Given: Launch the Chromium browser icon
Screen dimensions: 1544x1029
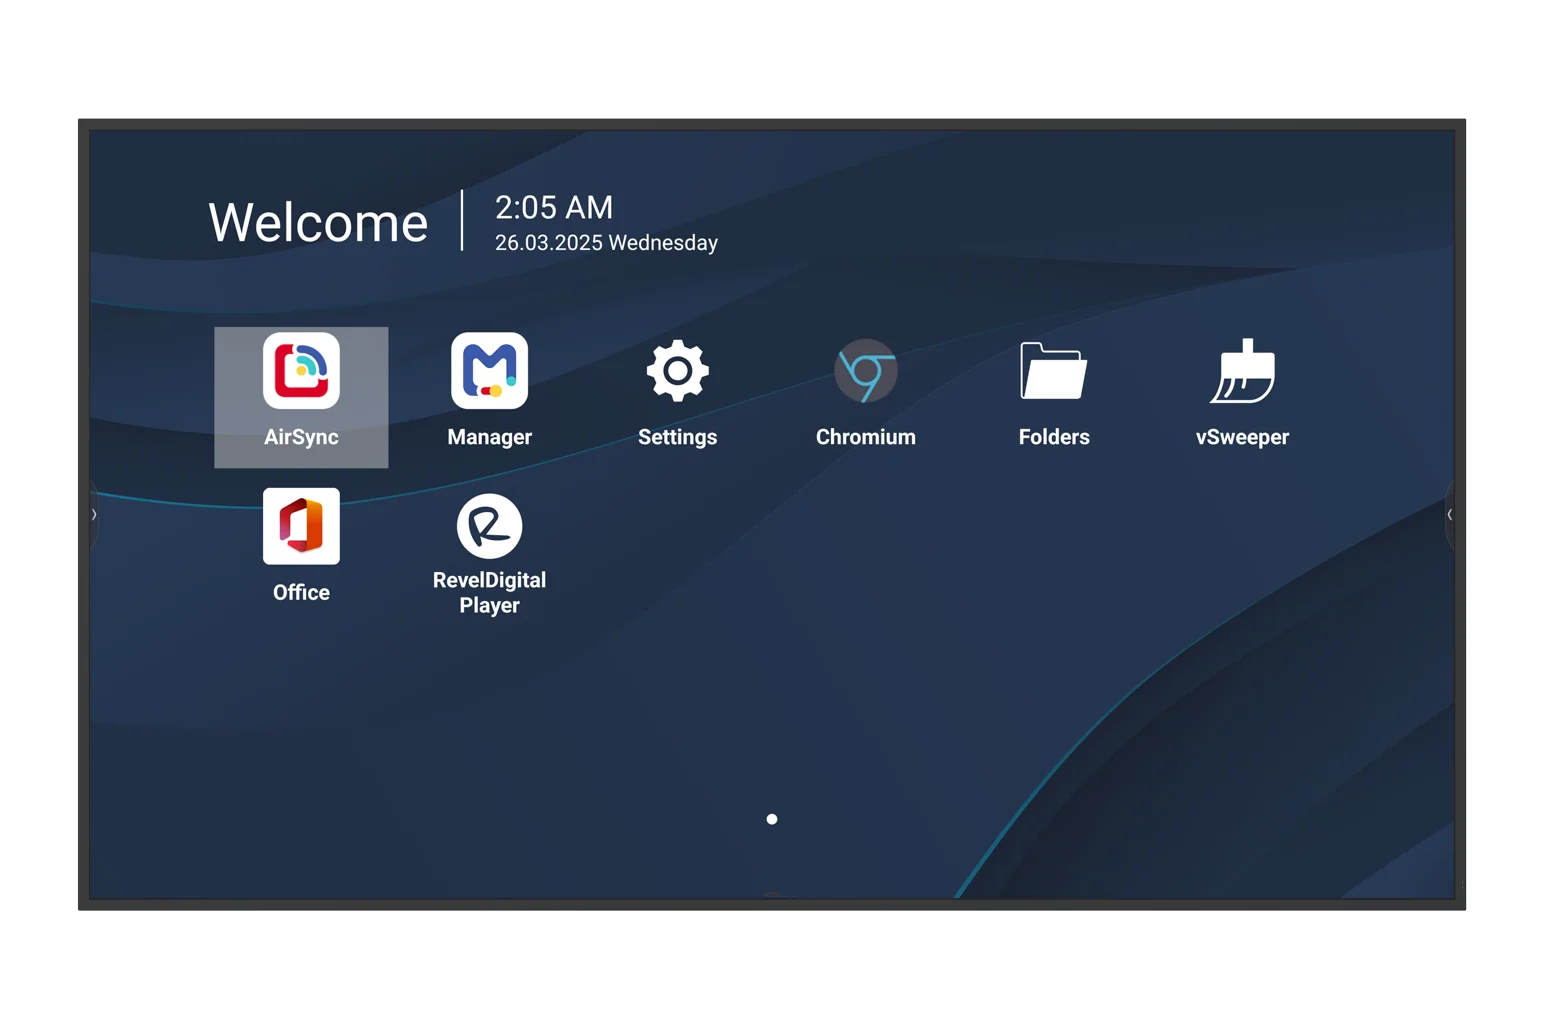Looking at the screenshot, I should click(866, 371).
